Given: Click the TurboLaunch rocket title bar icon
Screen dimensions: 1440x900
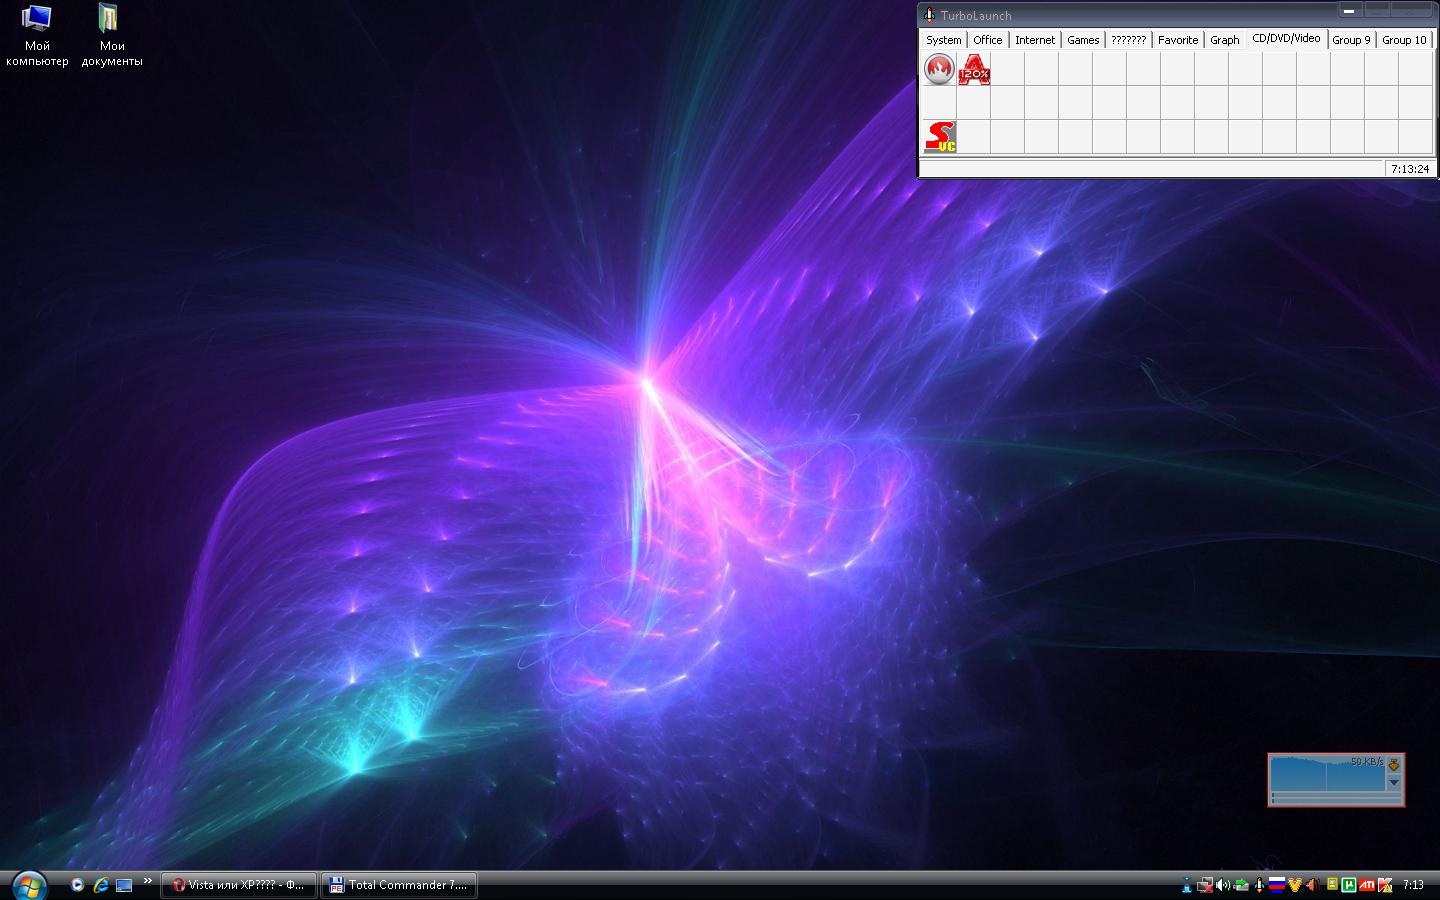Looking at the screenshot, I should [x=929, y=15].
